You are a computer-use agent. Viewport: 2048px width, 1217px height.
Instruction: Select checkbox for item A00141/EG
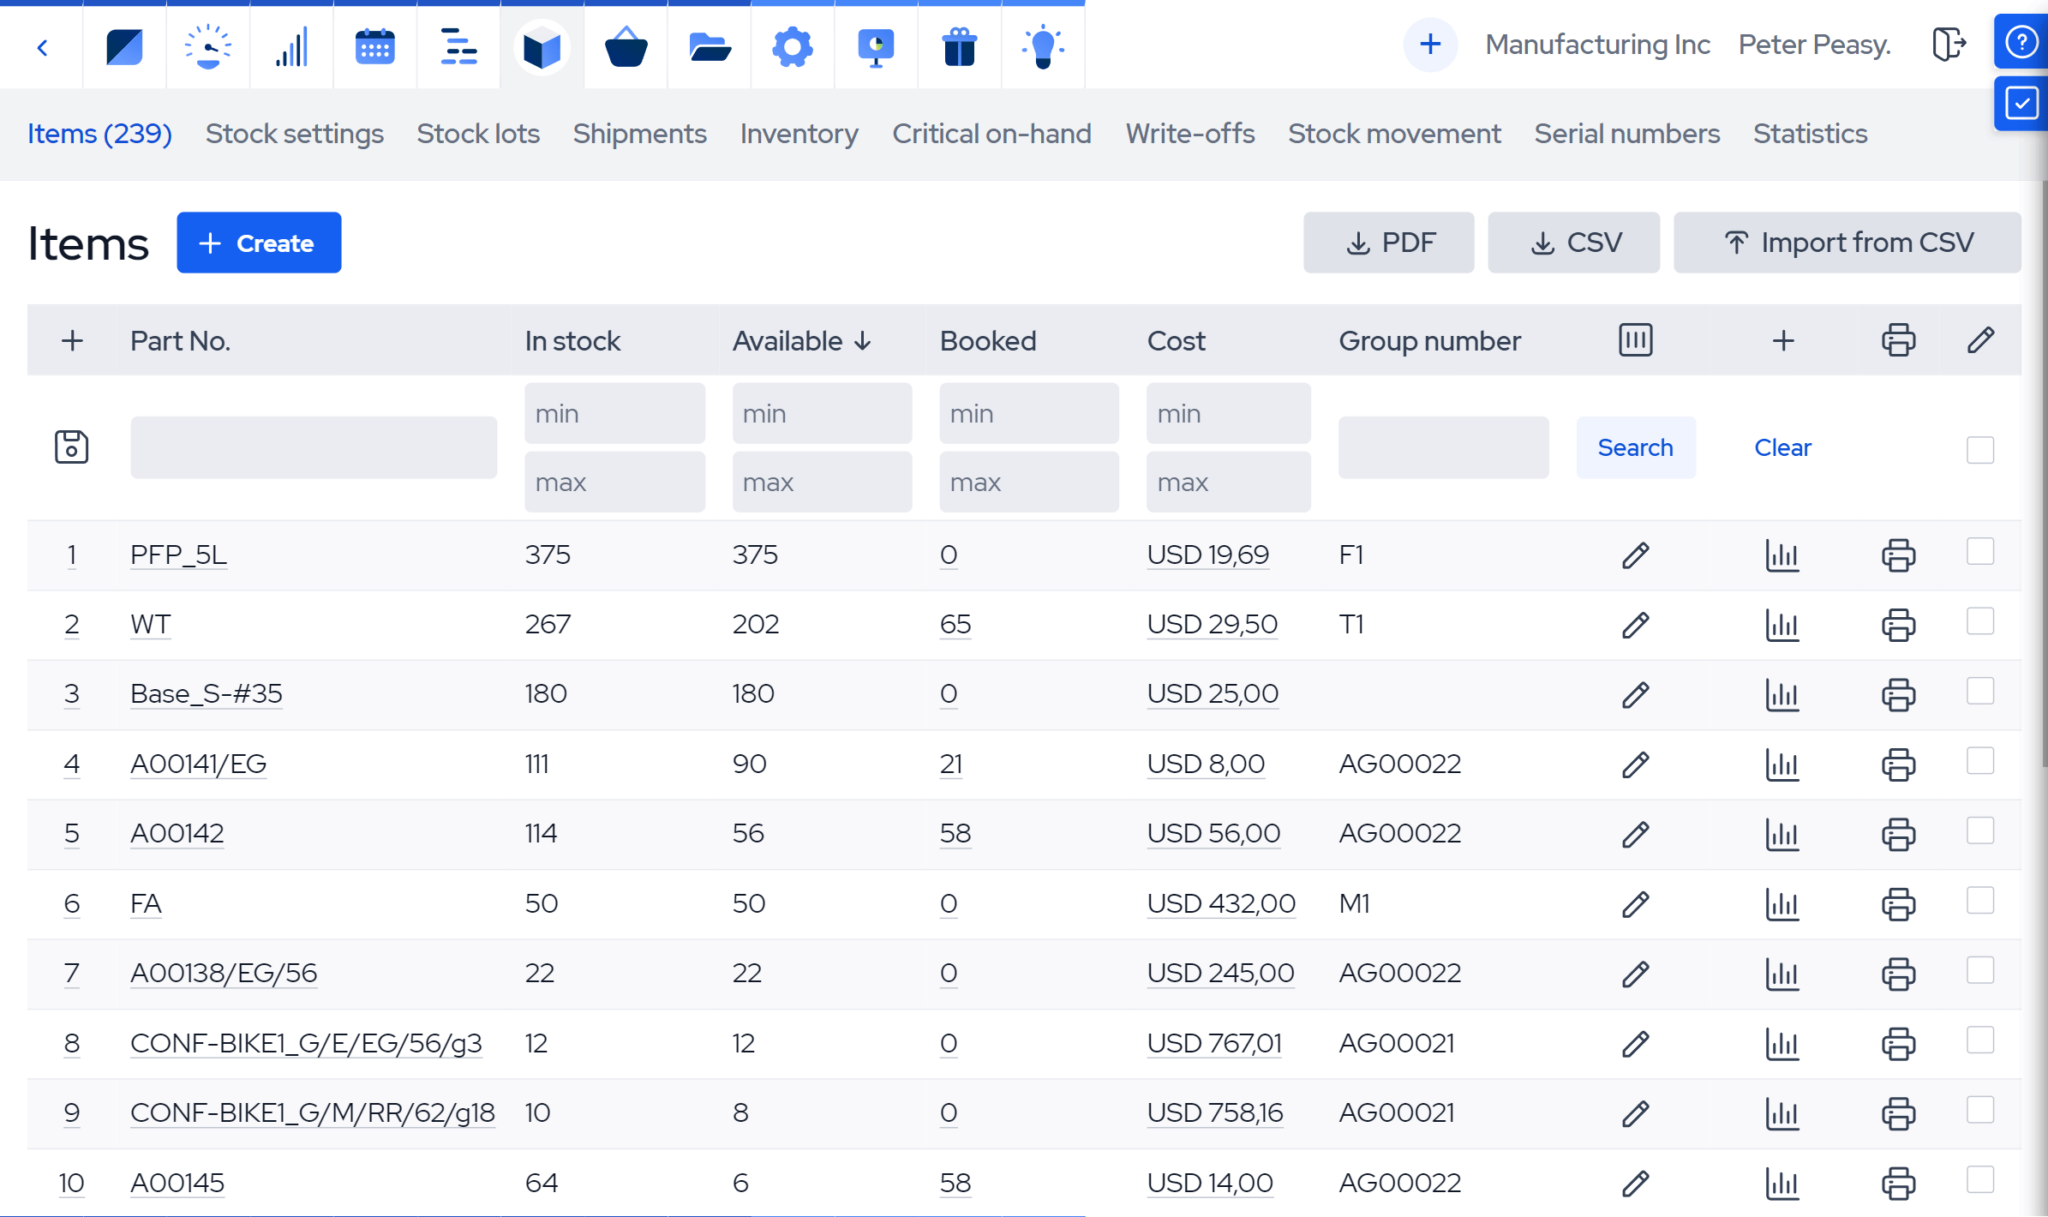pyautogui.click(x=1980, y=761)
